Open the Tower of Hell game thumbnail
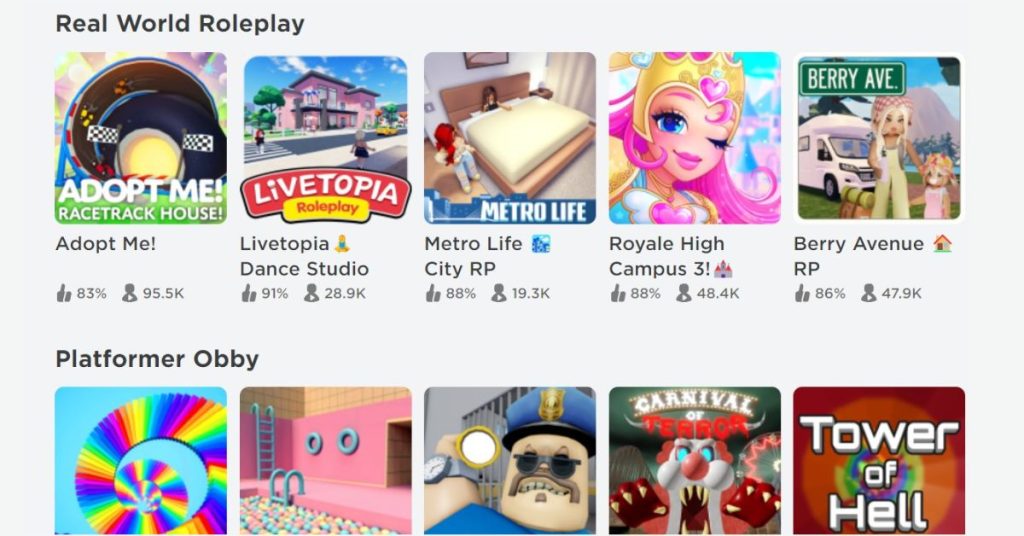This screenshot has width=1024, height=536. coord(879,461)
